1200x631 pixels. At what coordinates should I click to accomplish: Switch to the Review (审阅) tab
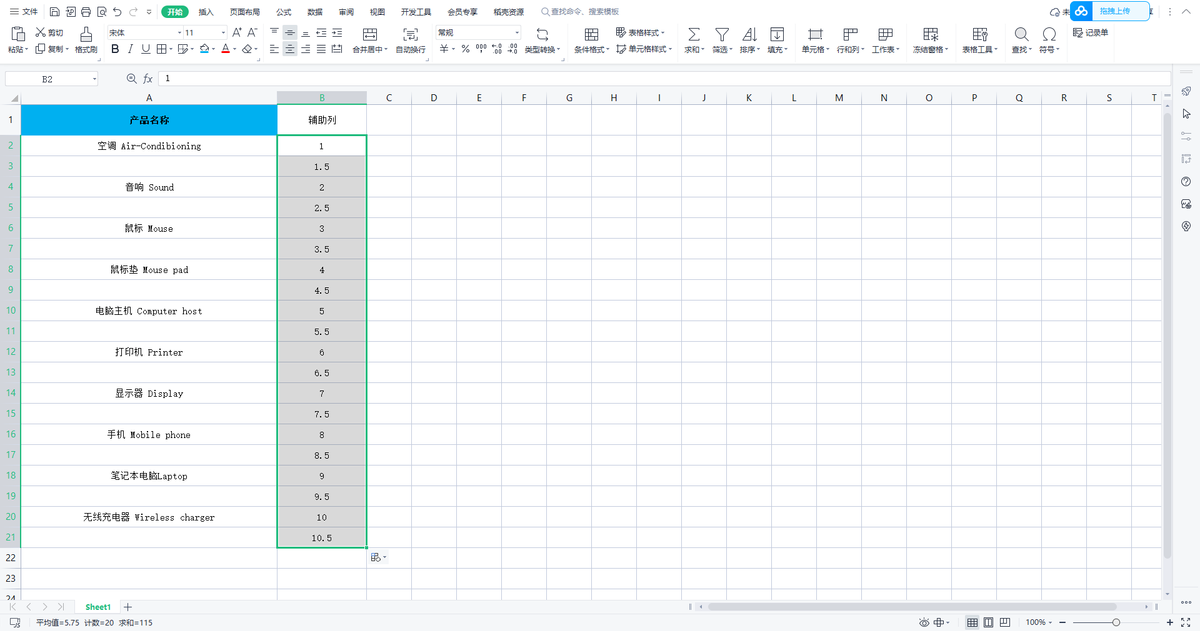point(346,12)
